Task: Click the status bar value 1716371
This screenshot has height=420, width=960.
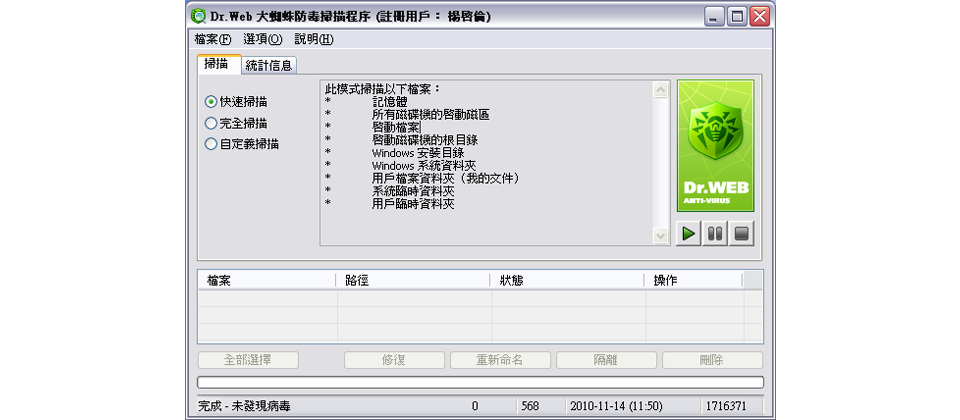Action: point(726,406)
